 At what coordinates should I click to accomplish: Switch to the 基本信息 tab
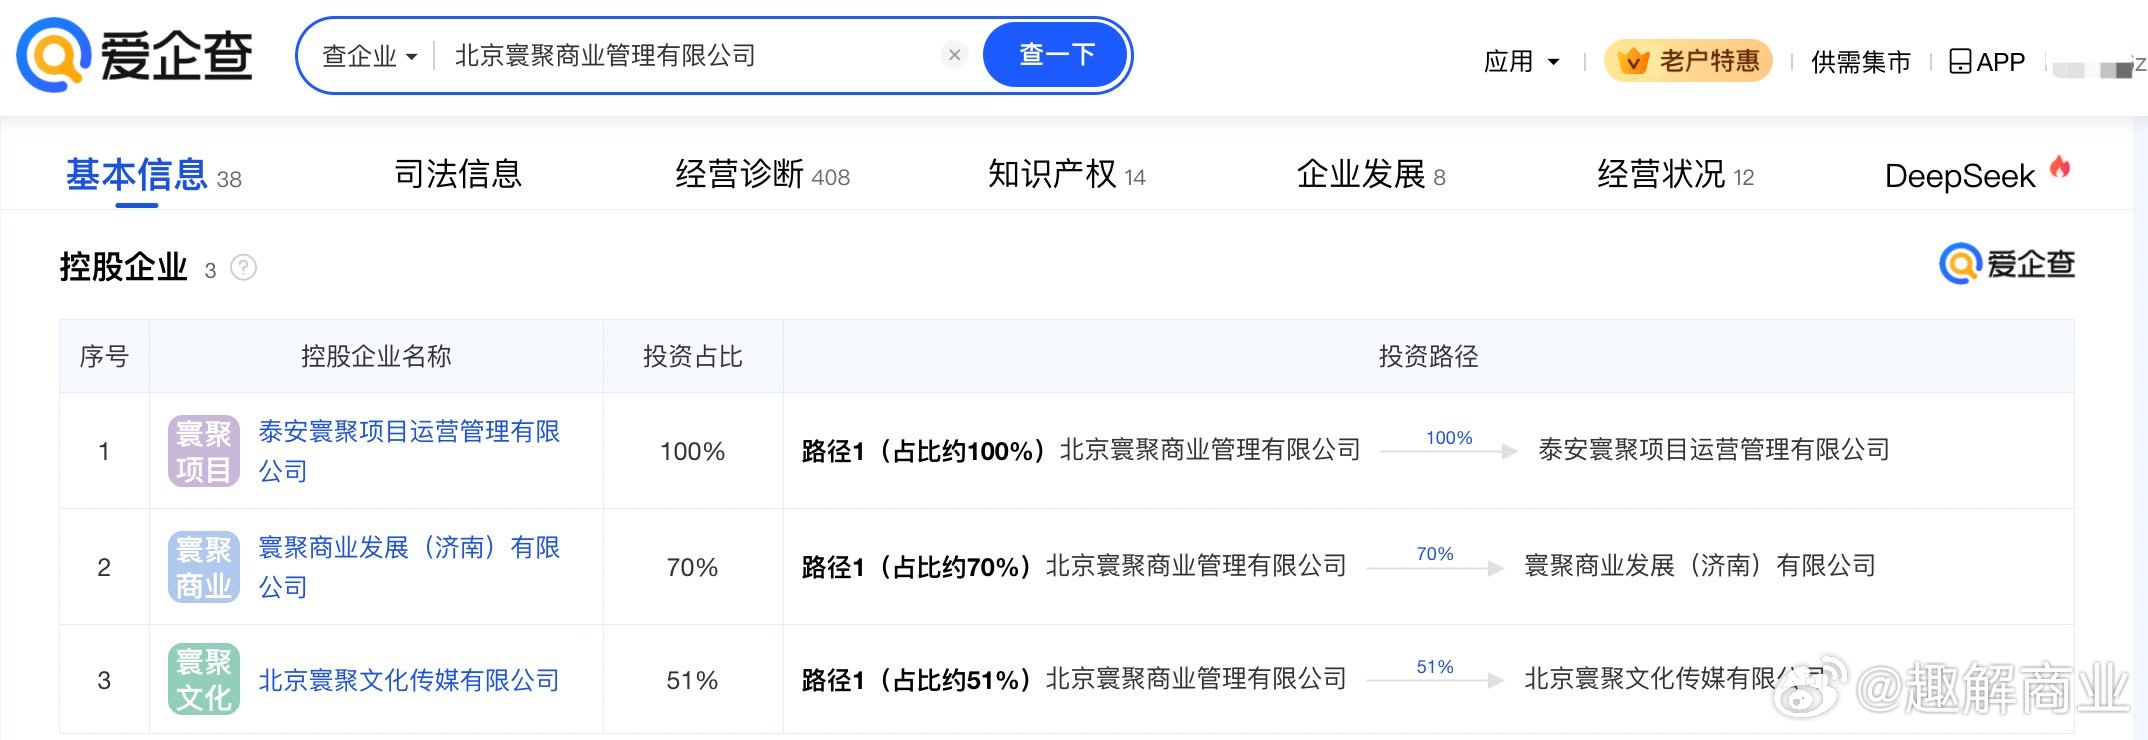click(153, 175)
